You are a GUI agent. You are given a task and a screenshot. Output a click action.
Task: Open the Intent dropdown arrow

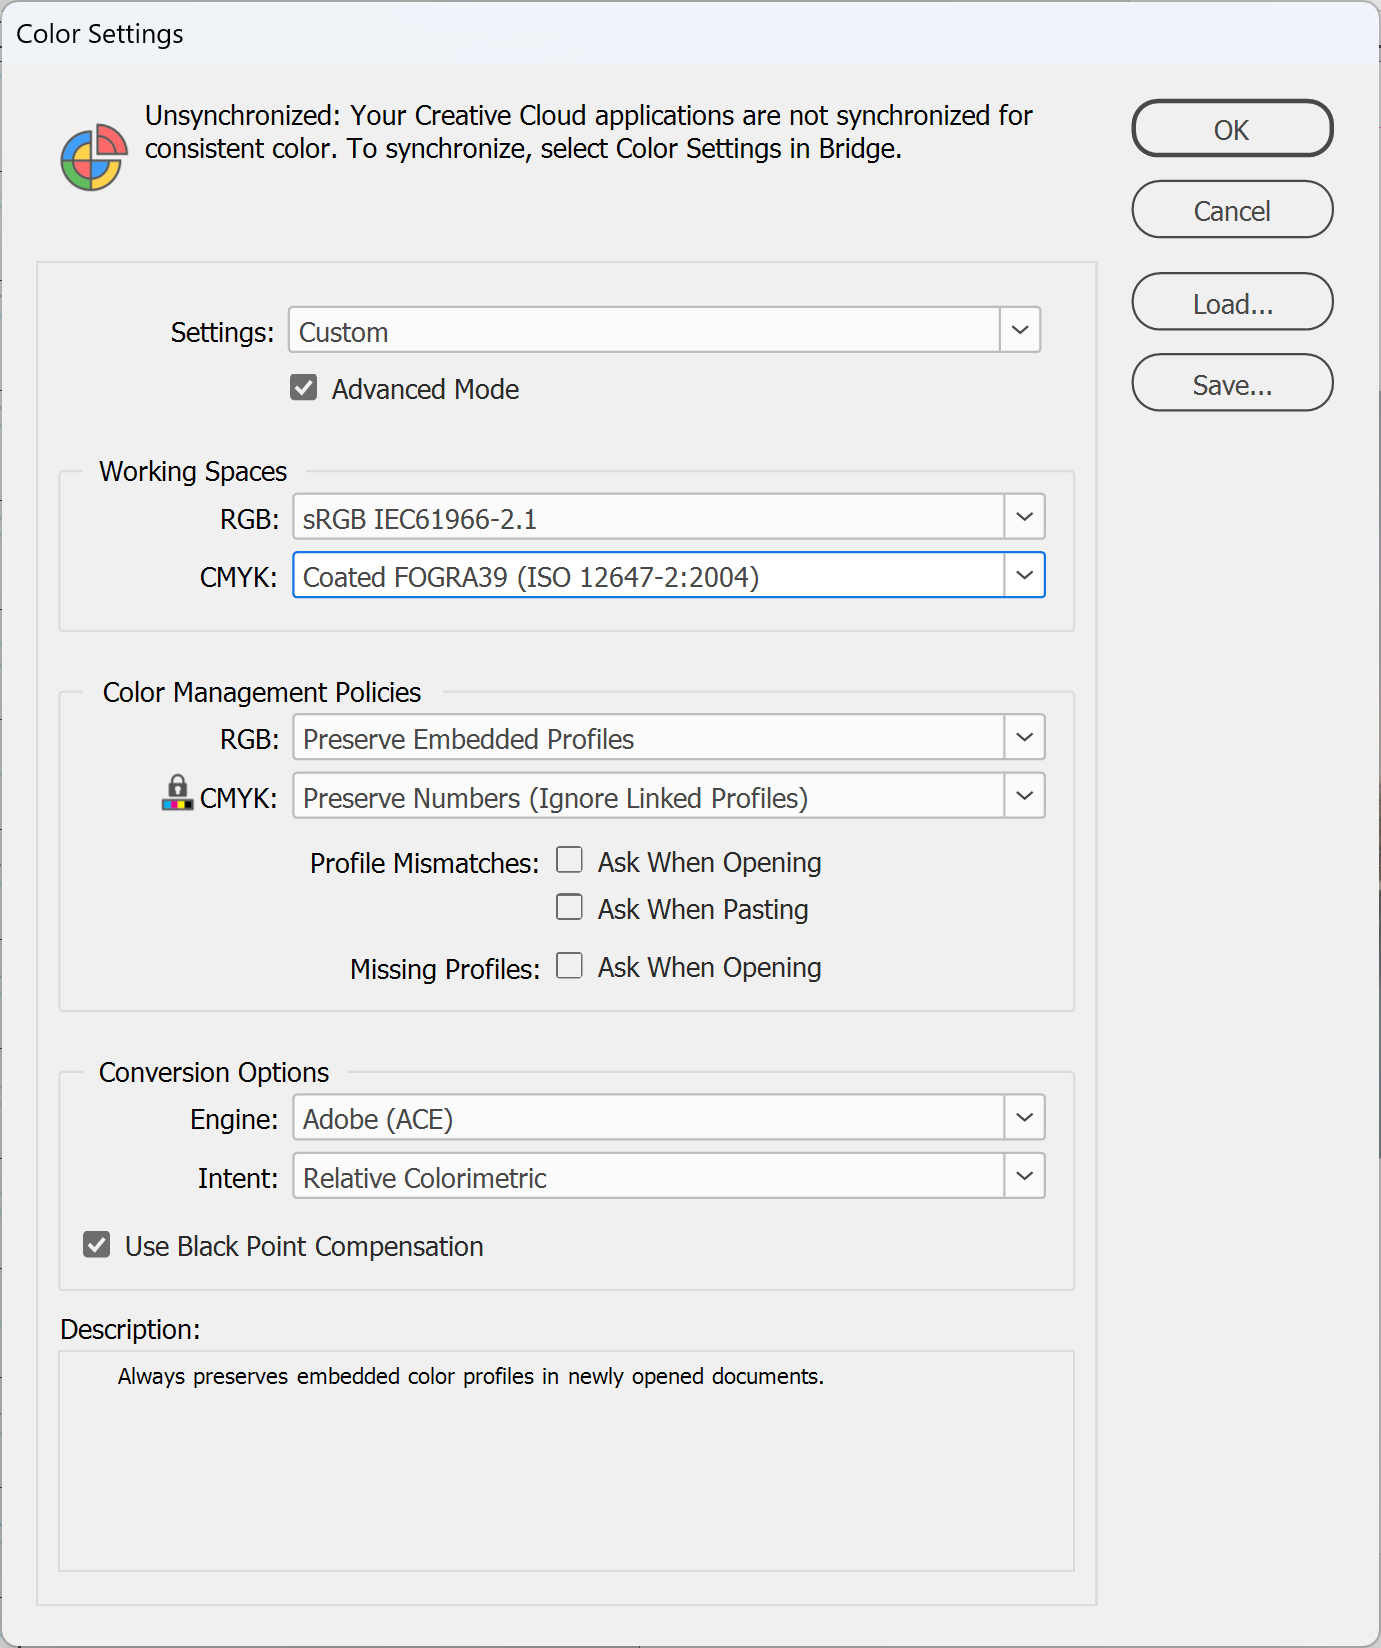[1024, 1176]
